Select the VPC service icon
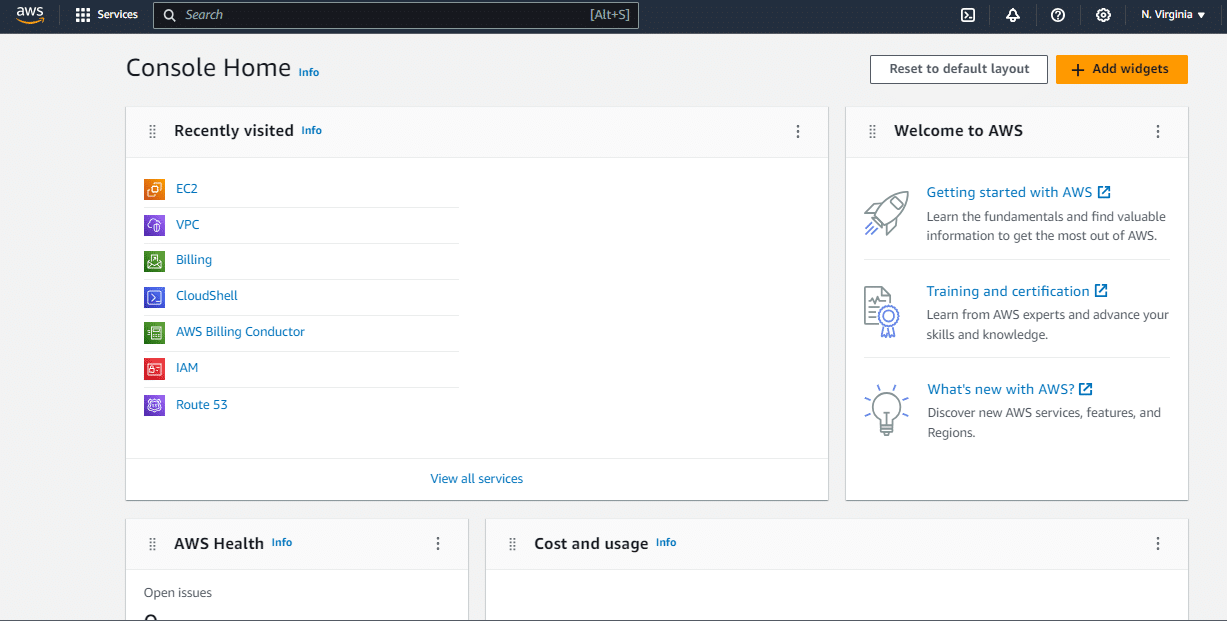Screen dimensions: 1227x621 point(154,224)
